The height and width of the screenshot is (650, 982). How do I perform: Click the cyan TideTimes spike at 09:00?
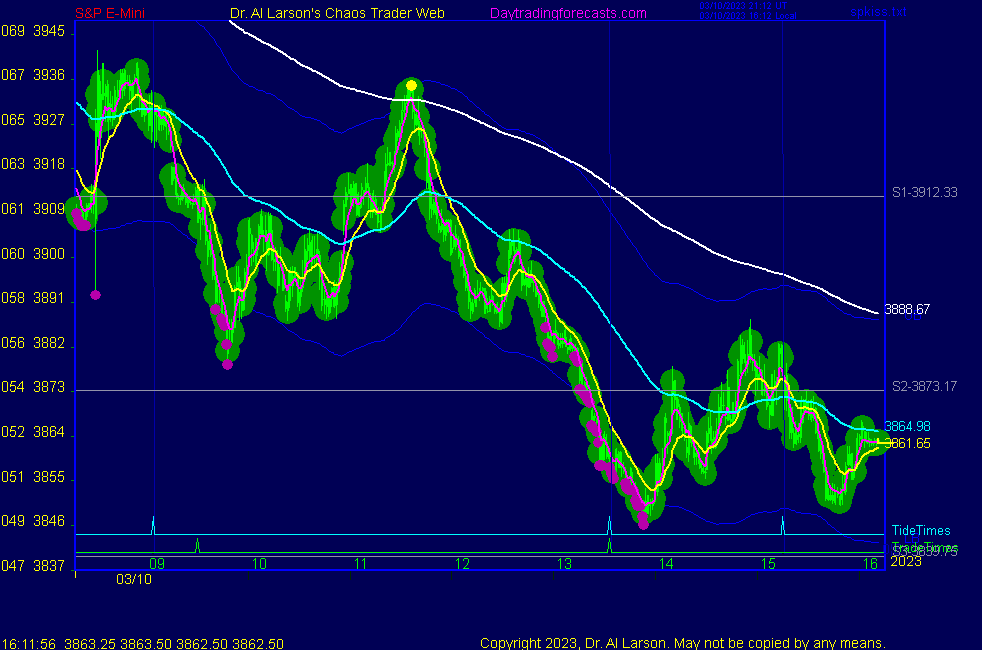(153, 525)
